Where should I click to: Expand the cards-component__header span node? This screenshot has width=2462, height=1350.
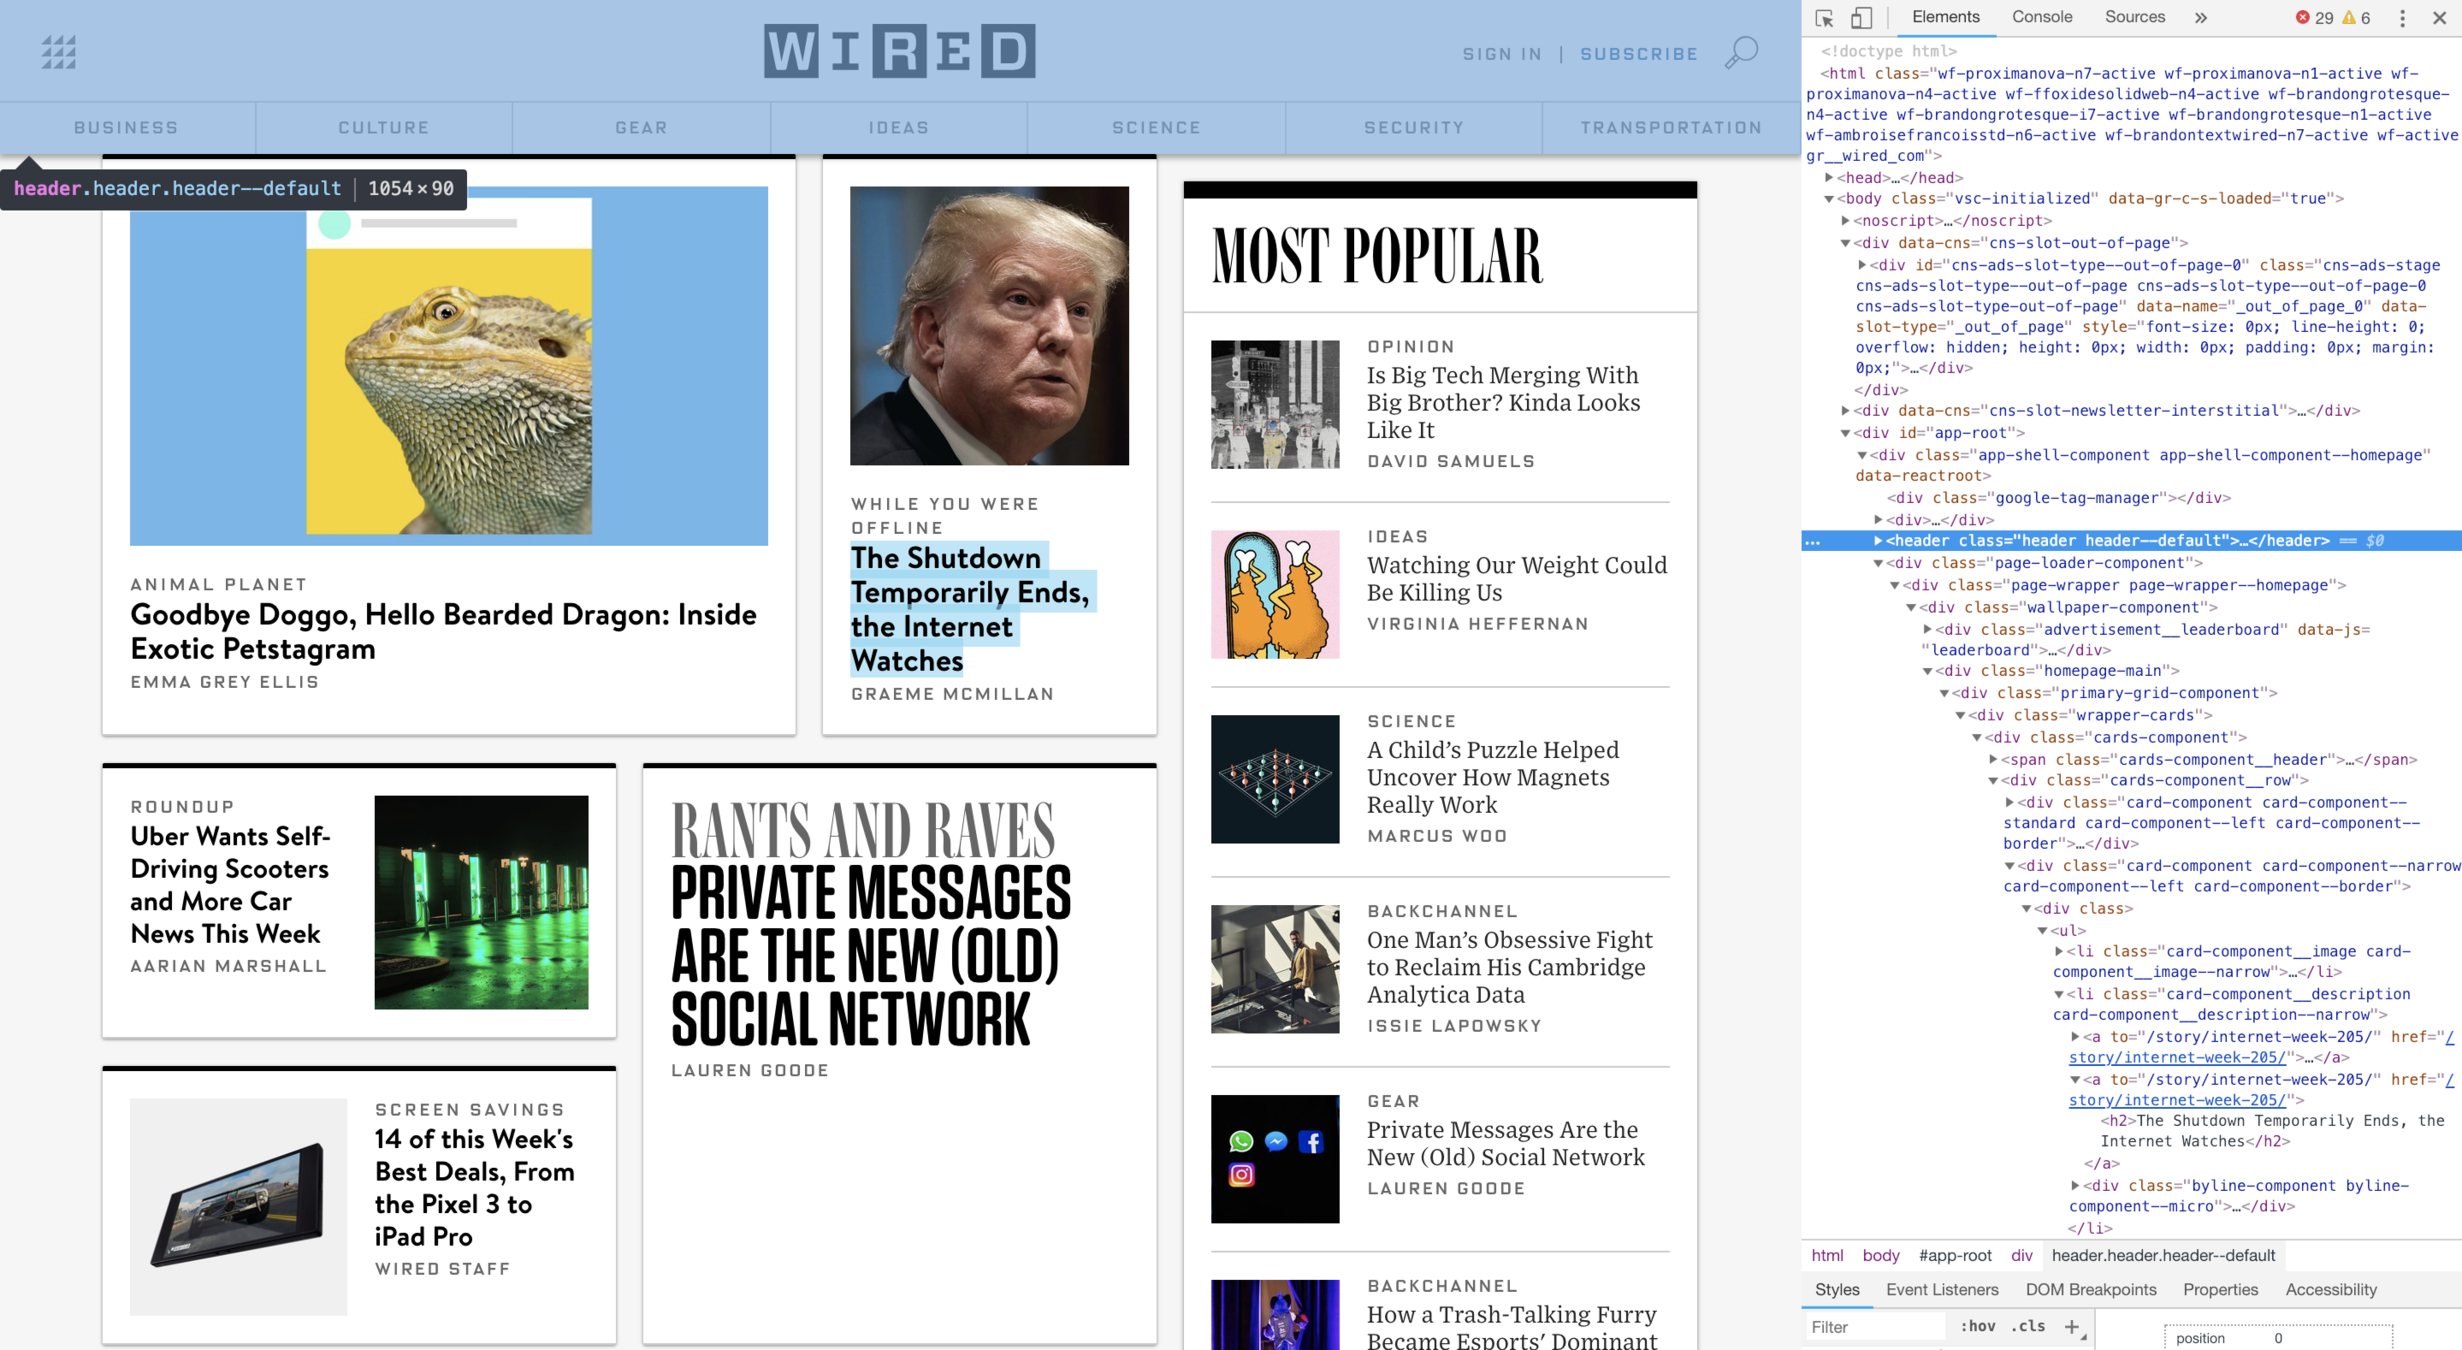pyautogui.click(x=1992, y=759)
